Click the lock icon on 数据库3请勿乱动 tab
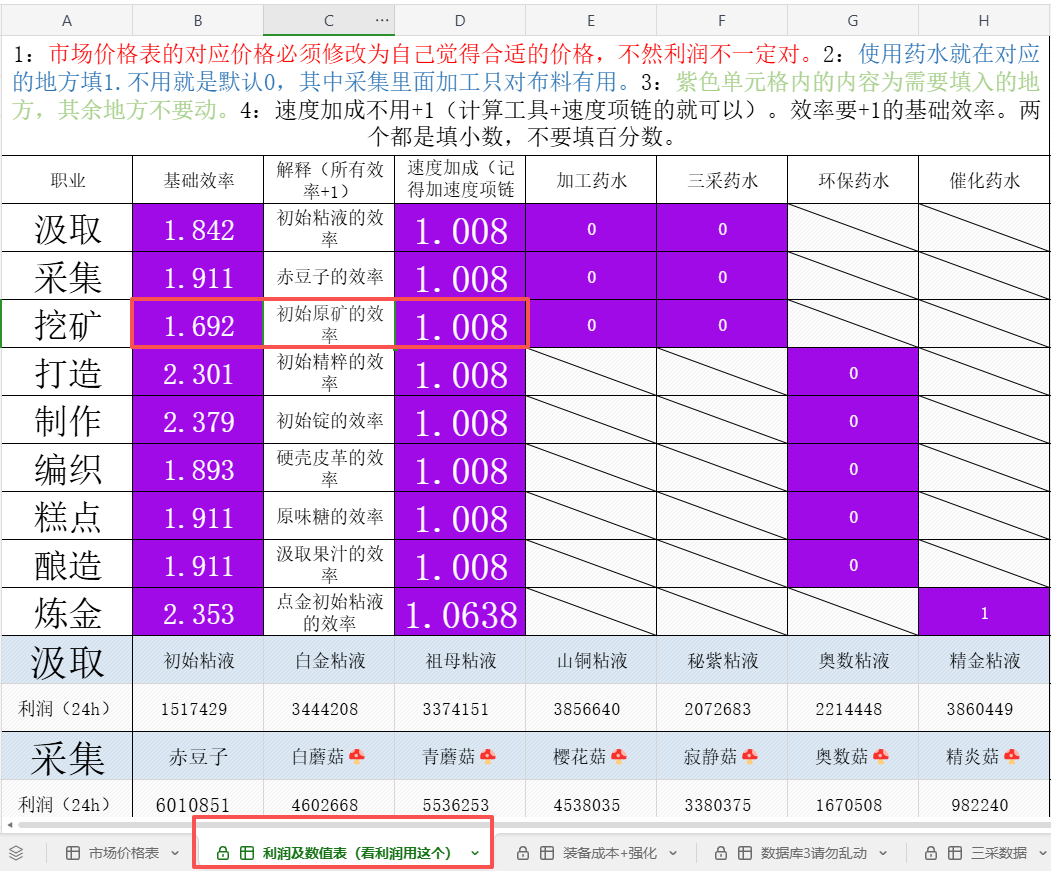 720,853
